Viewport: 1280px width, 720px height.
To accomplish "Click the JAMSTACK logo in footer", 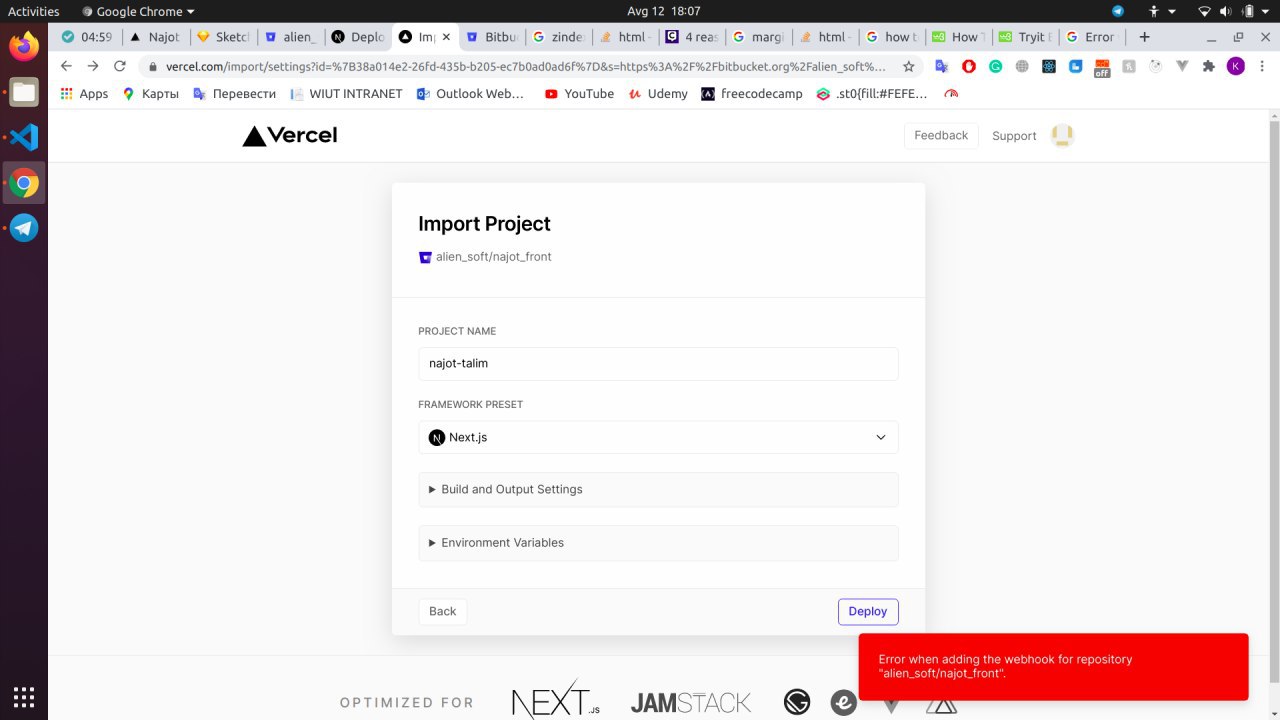I will (690, 703).
